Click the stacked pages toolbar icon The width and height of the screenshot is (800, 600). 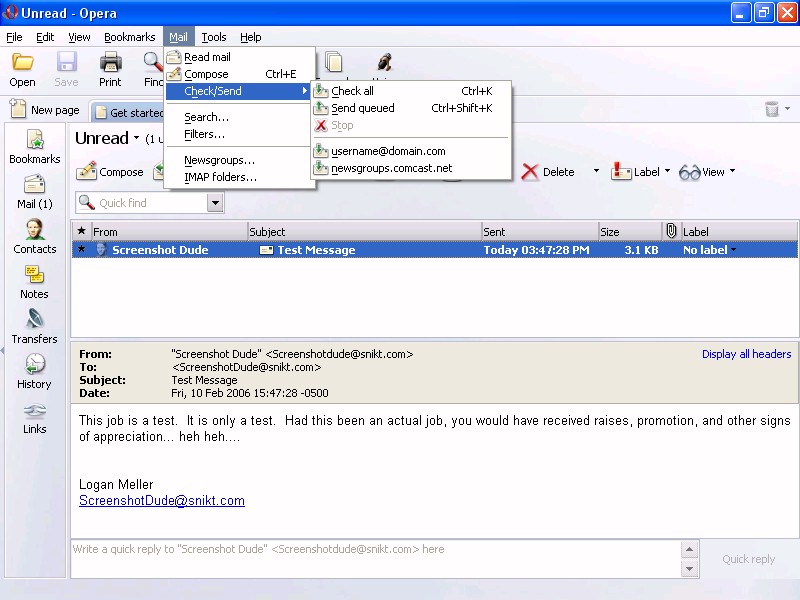coord(334,61)
